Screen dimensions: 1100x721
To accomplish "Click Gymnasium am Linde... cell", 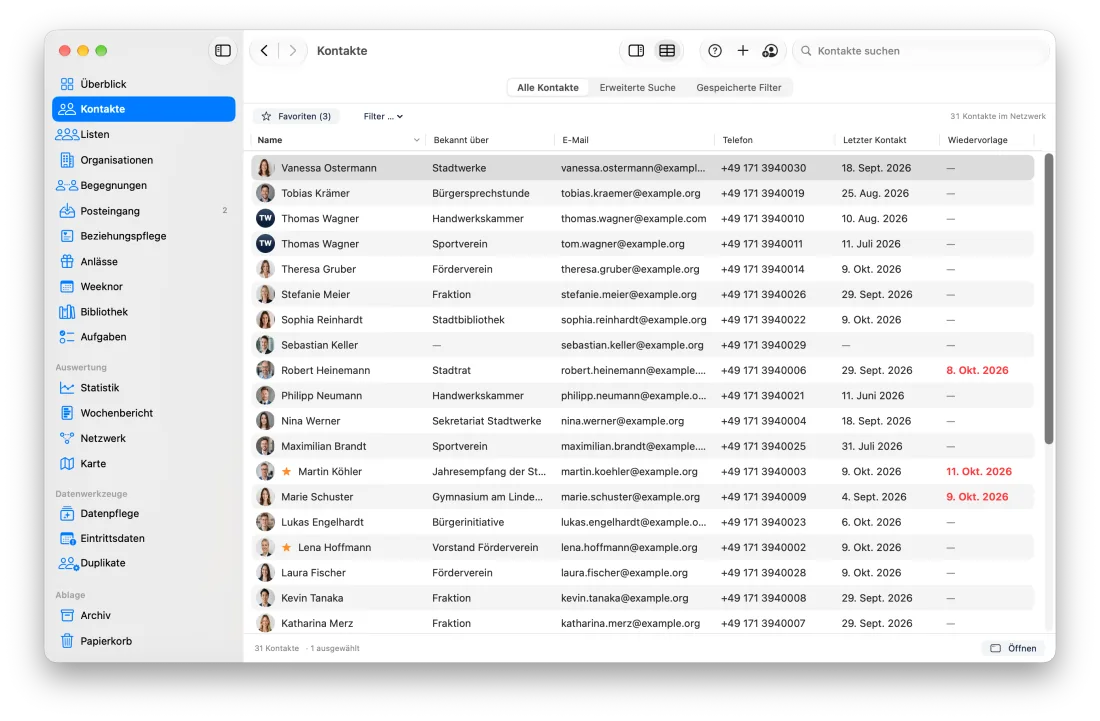I will pos(487,497).
